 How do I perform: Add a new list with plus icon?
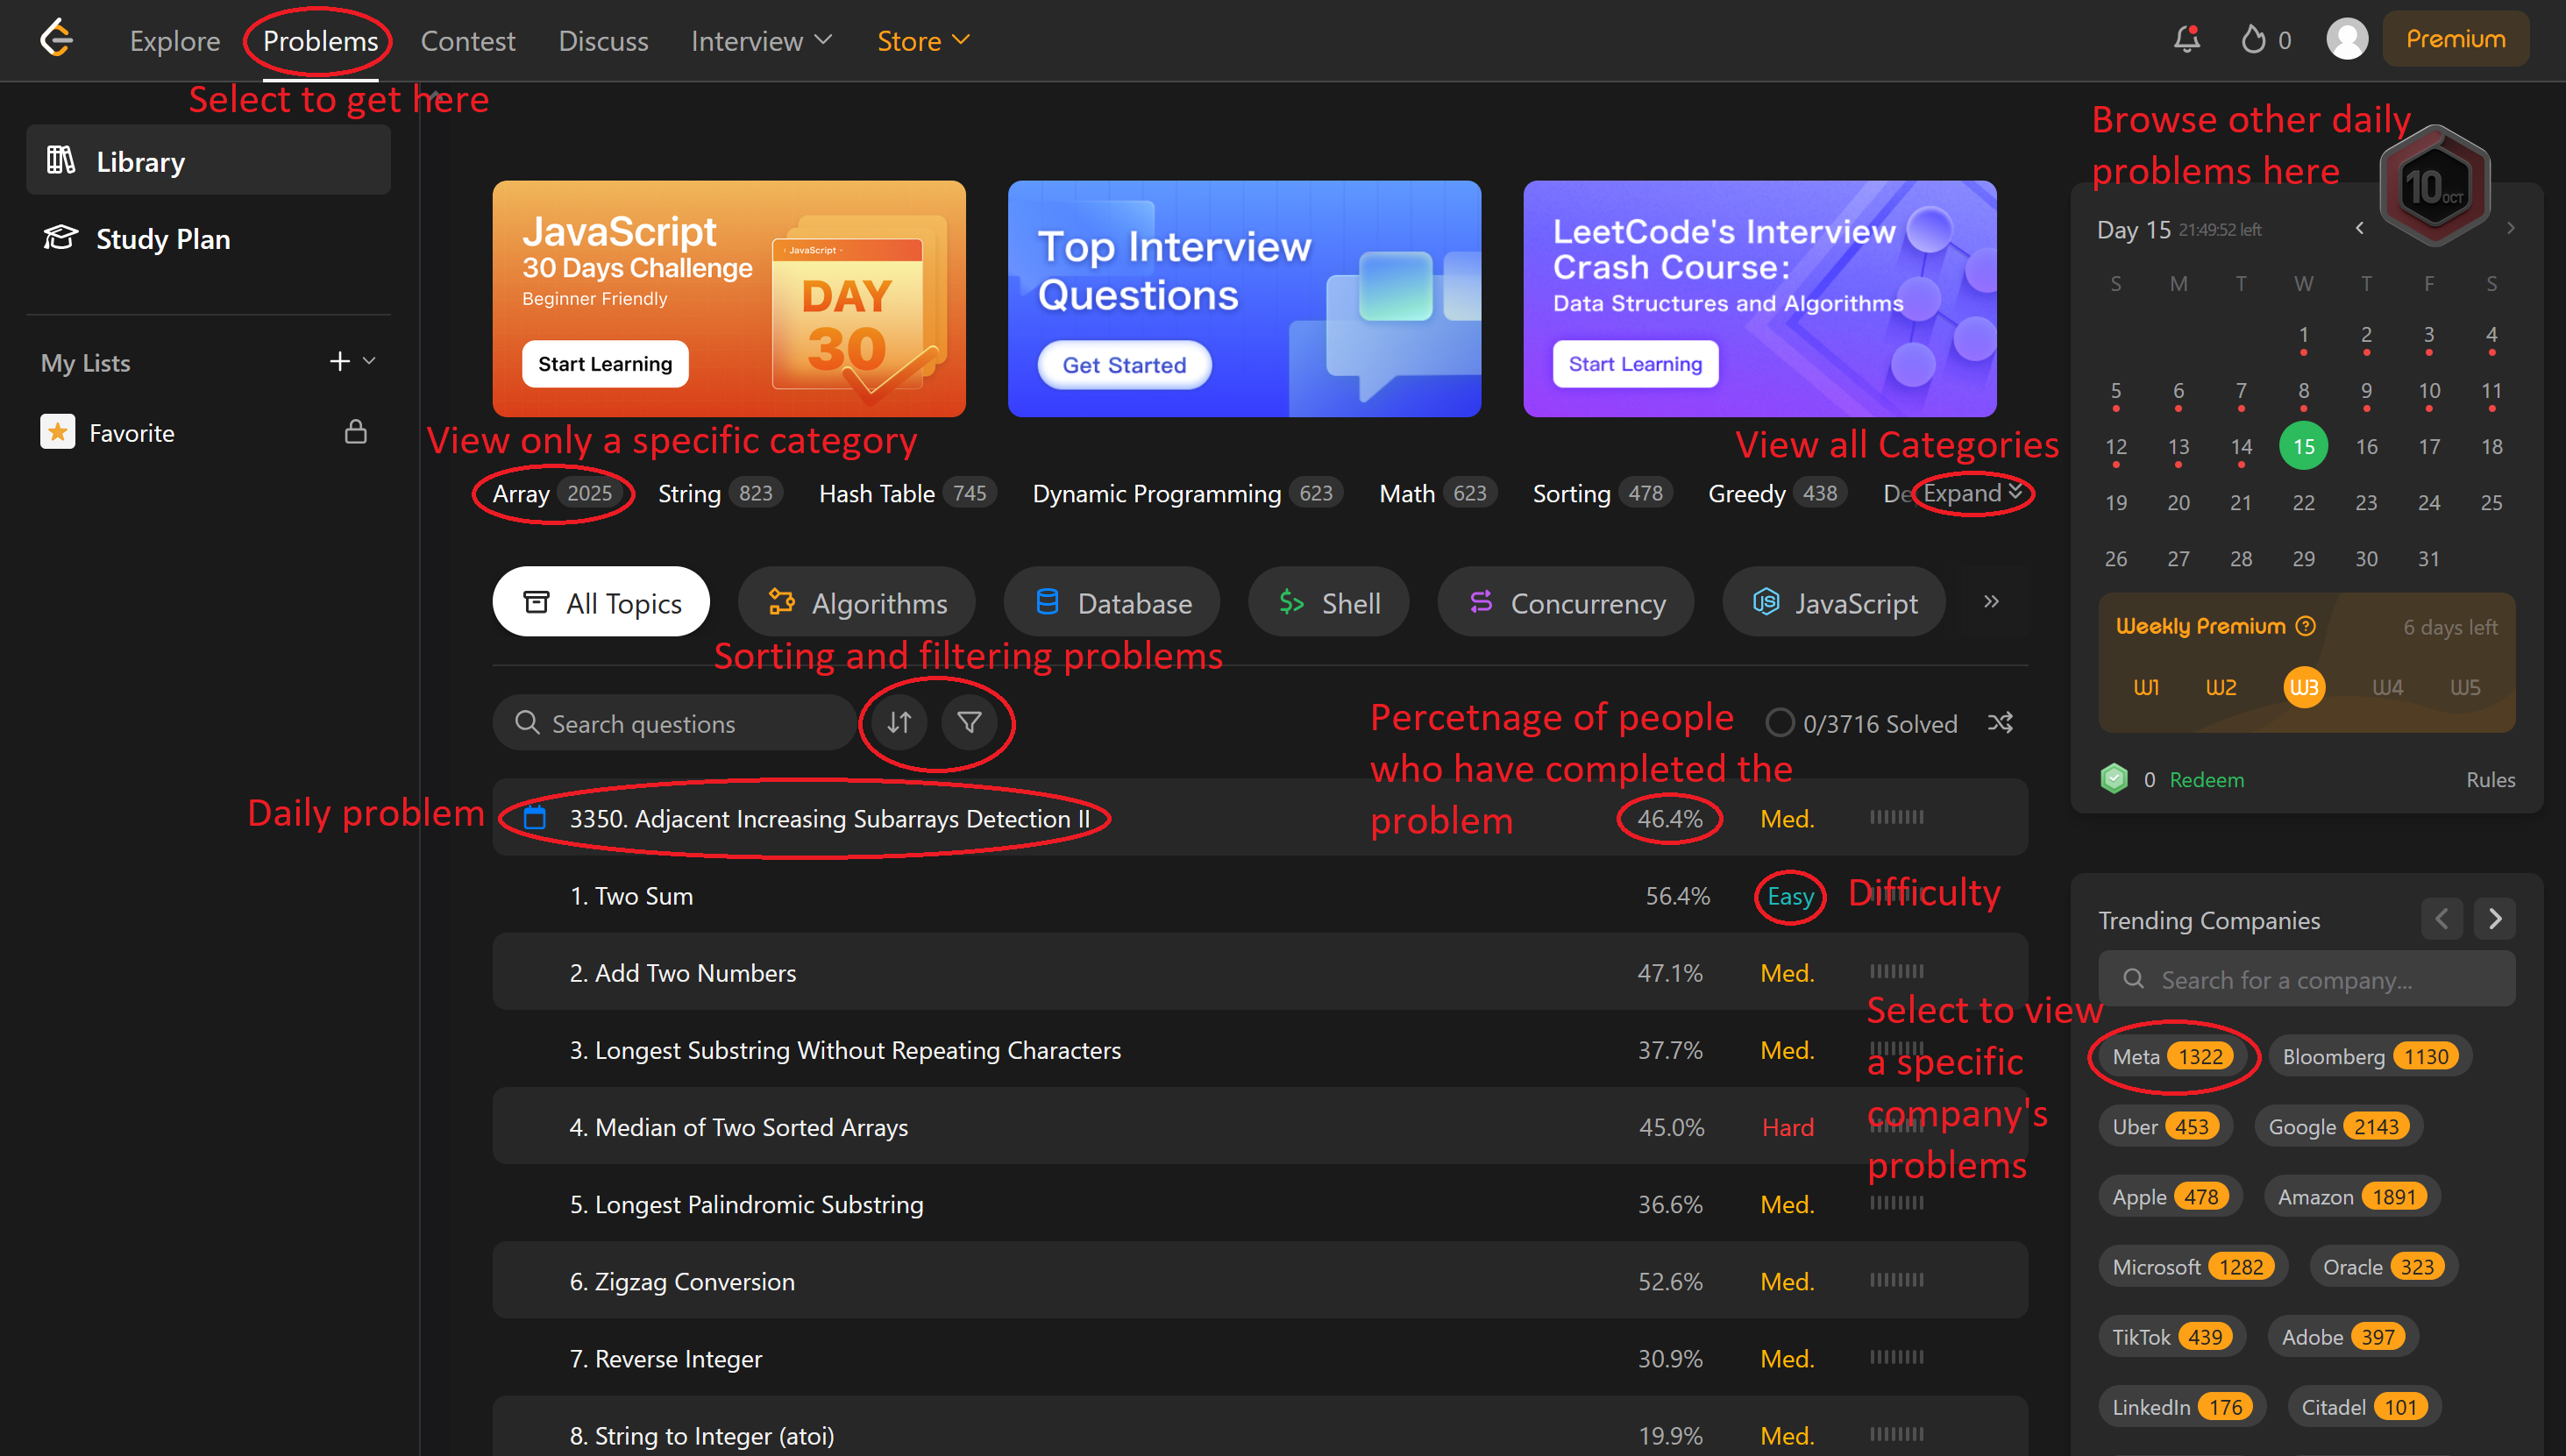(340, 361)
